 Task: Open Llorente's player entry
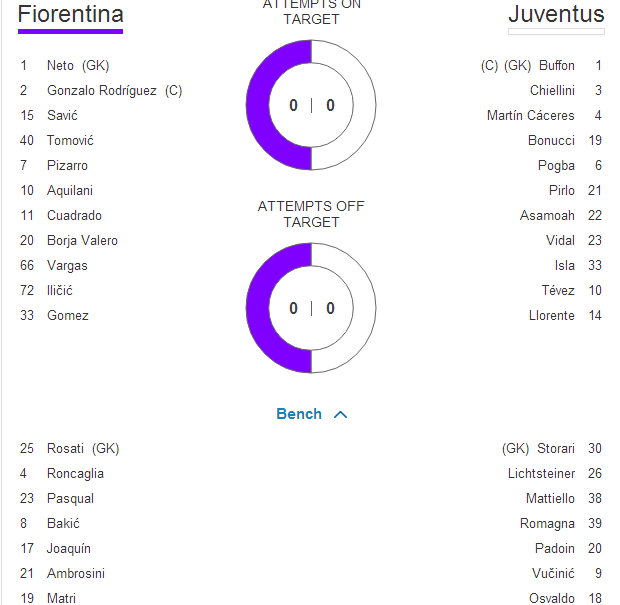pos(551,315)
